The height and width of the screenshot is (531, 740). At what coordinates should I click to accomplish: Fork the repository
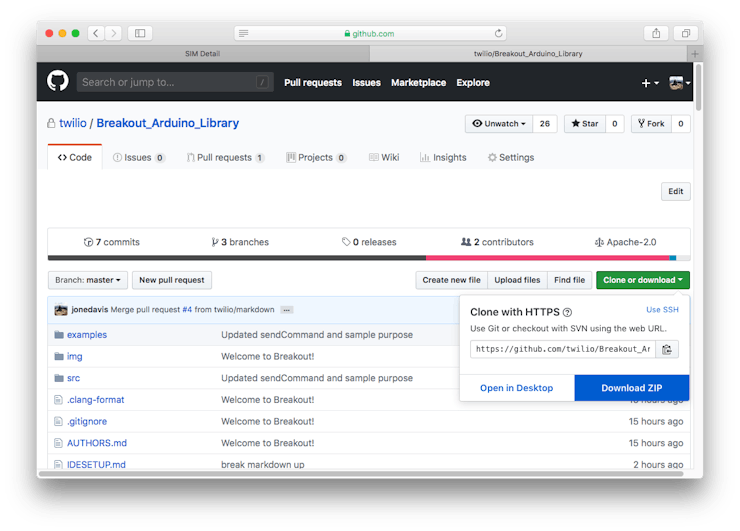(651, 124)
